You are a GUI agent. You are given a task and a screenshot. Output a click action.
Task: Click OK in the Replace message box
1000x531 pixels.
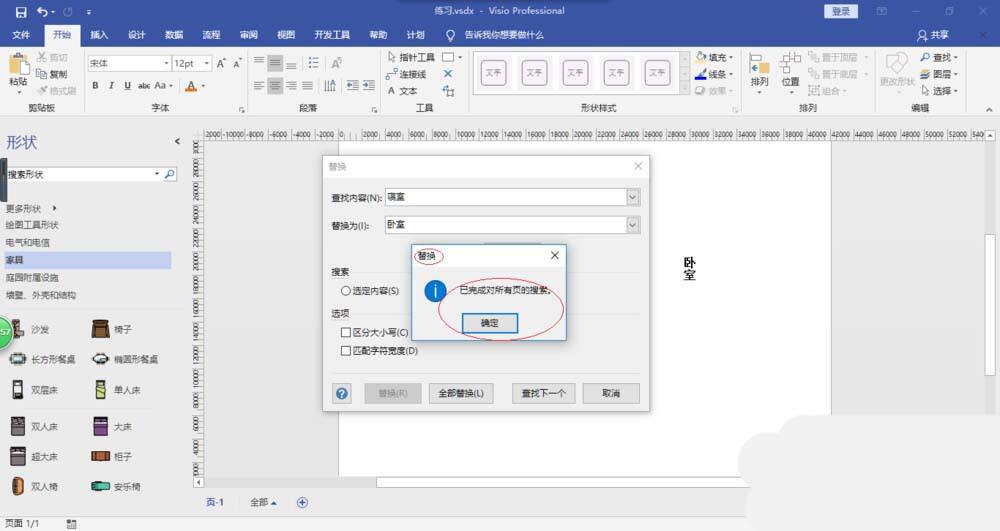coord(490,323)
